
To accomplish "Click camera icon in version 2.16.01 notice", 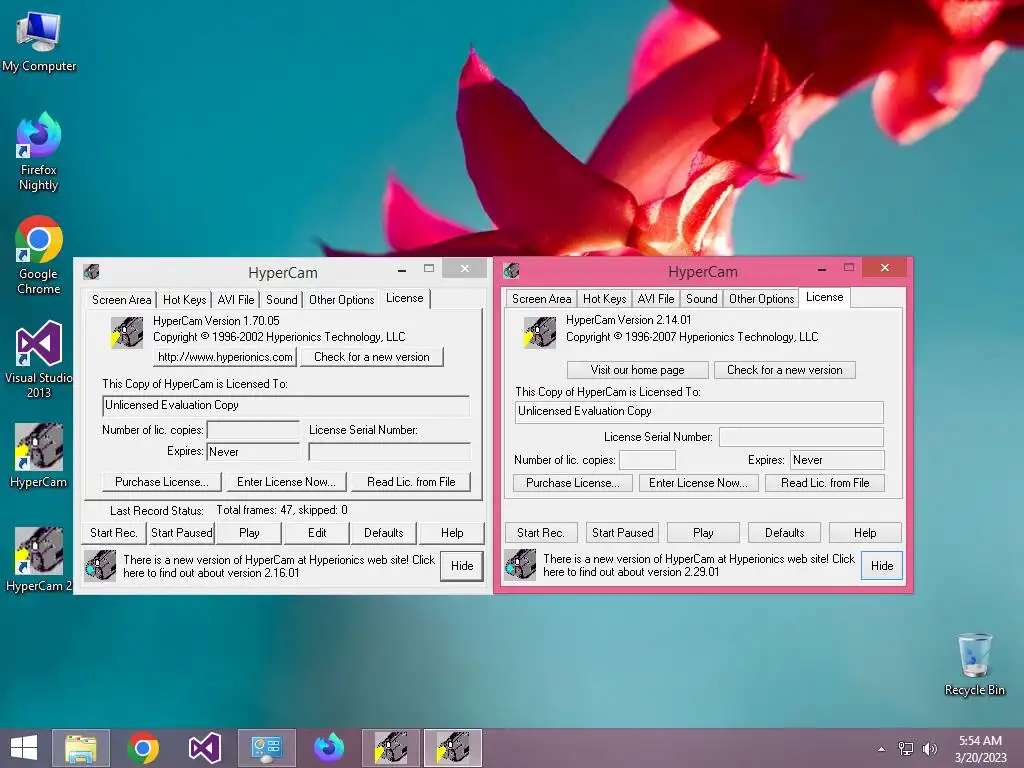I will point(101,566).
